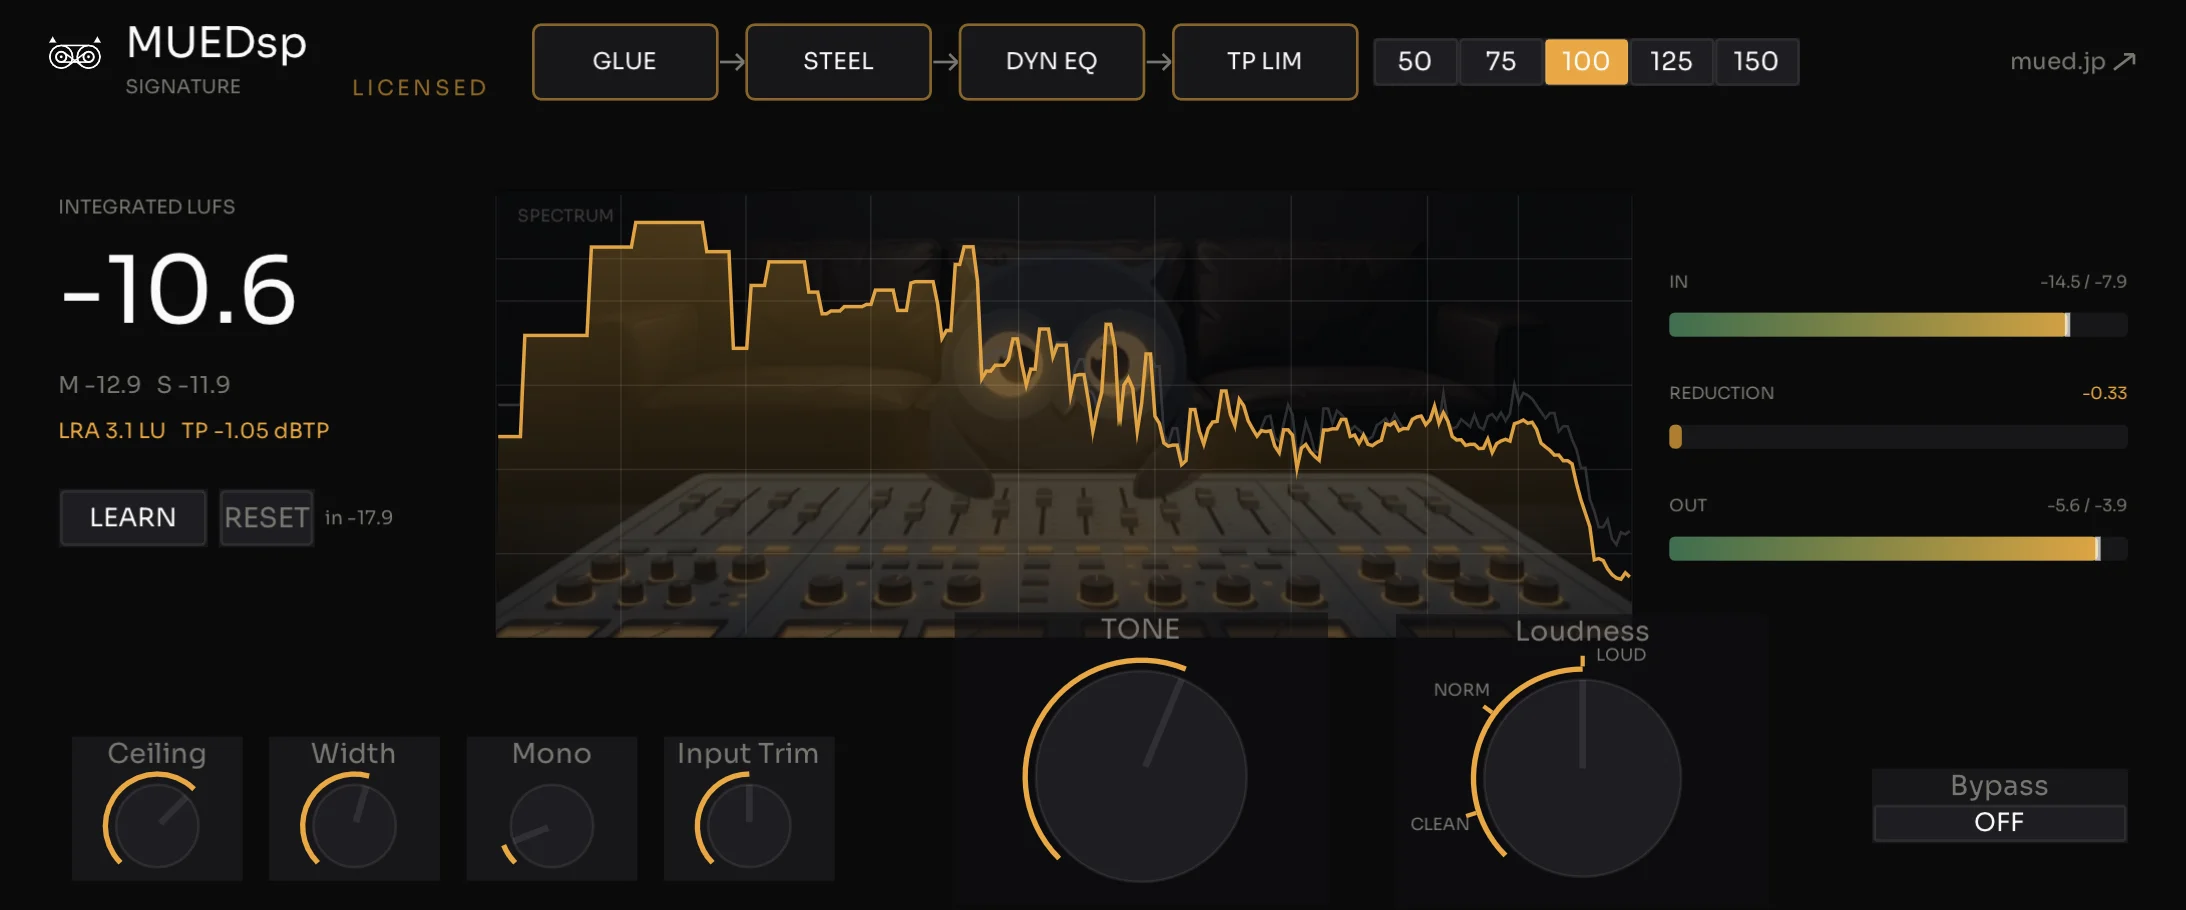This screenshot has width=2186, height=910.
Task: Select the 150 scale option
Action: point(1756,62)
